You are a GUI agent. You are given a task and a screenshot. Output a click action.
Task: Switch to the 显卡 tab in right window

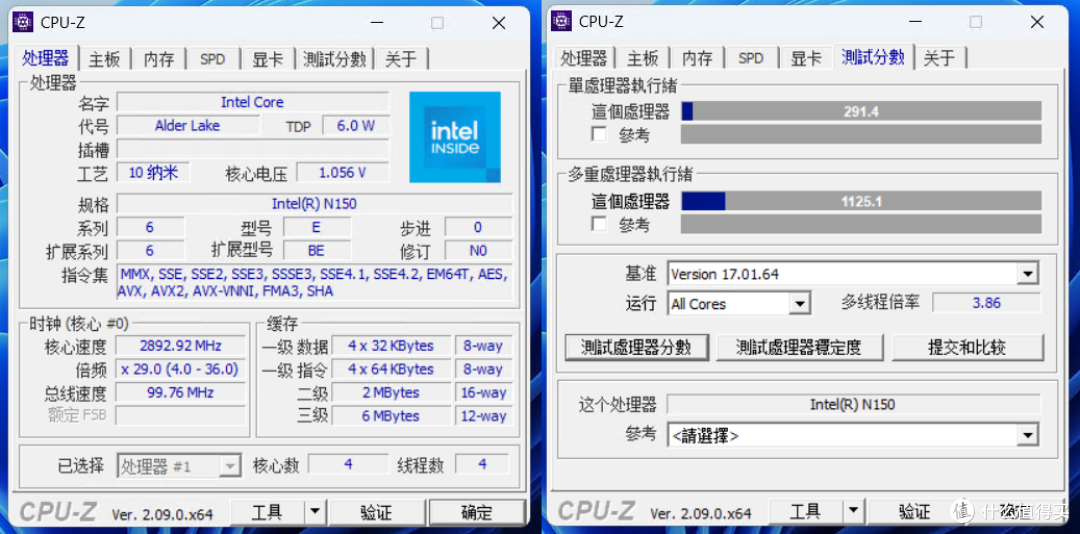(x=807, y=59)
